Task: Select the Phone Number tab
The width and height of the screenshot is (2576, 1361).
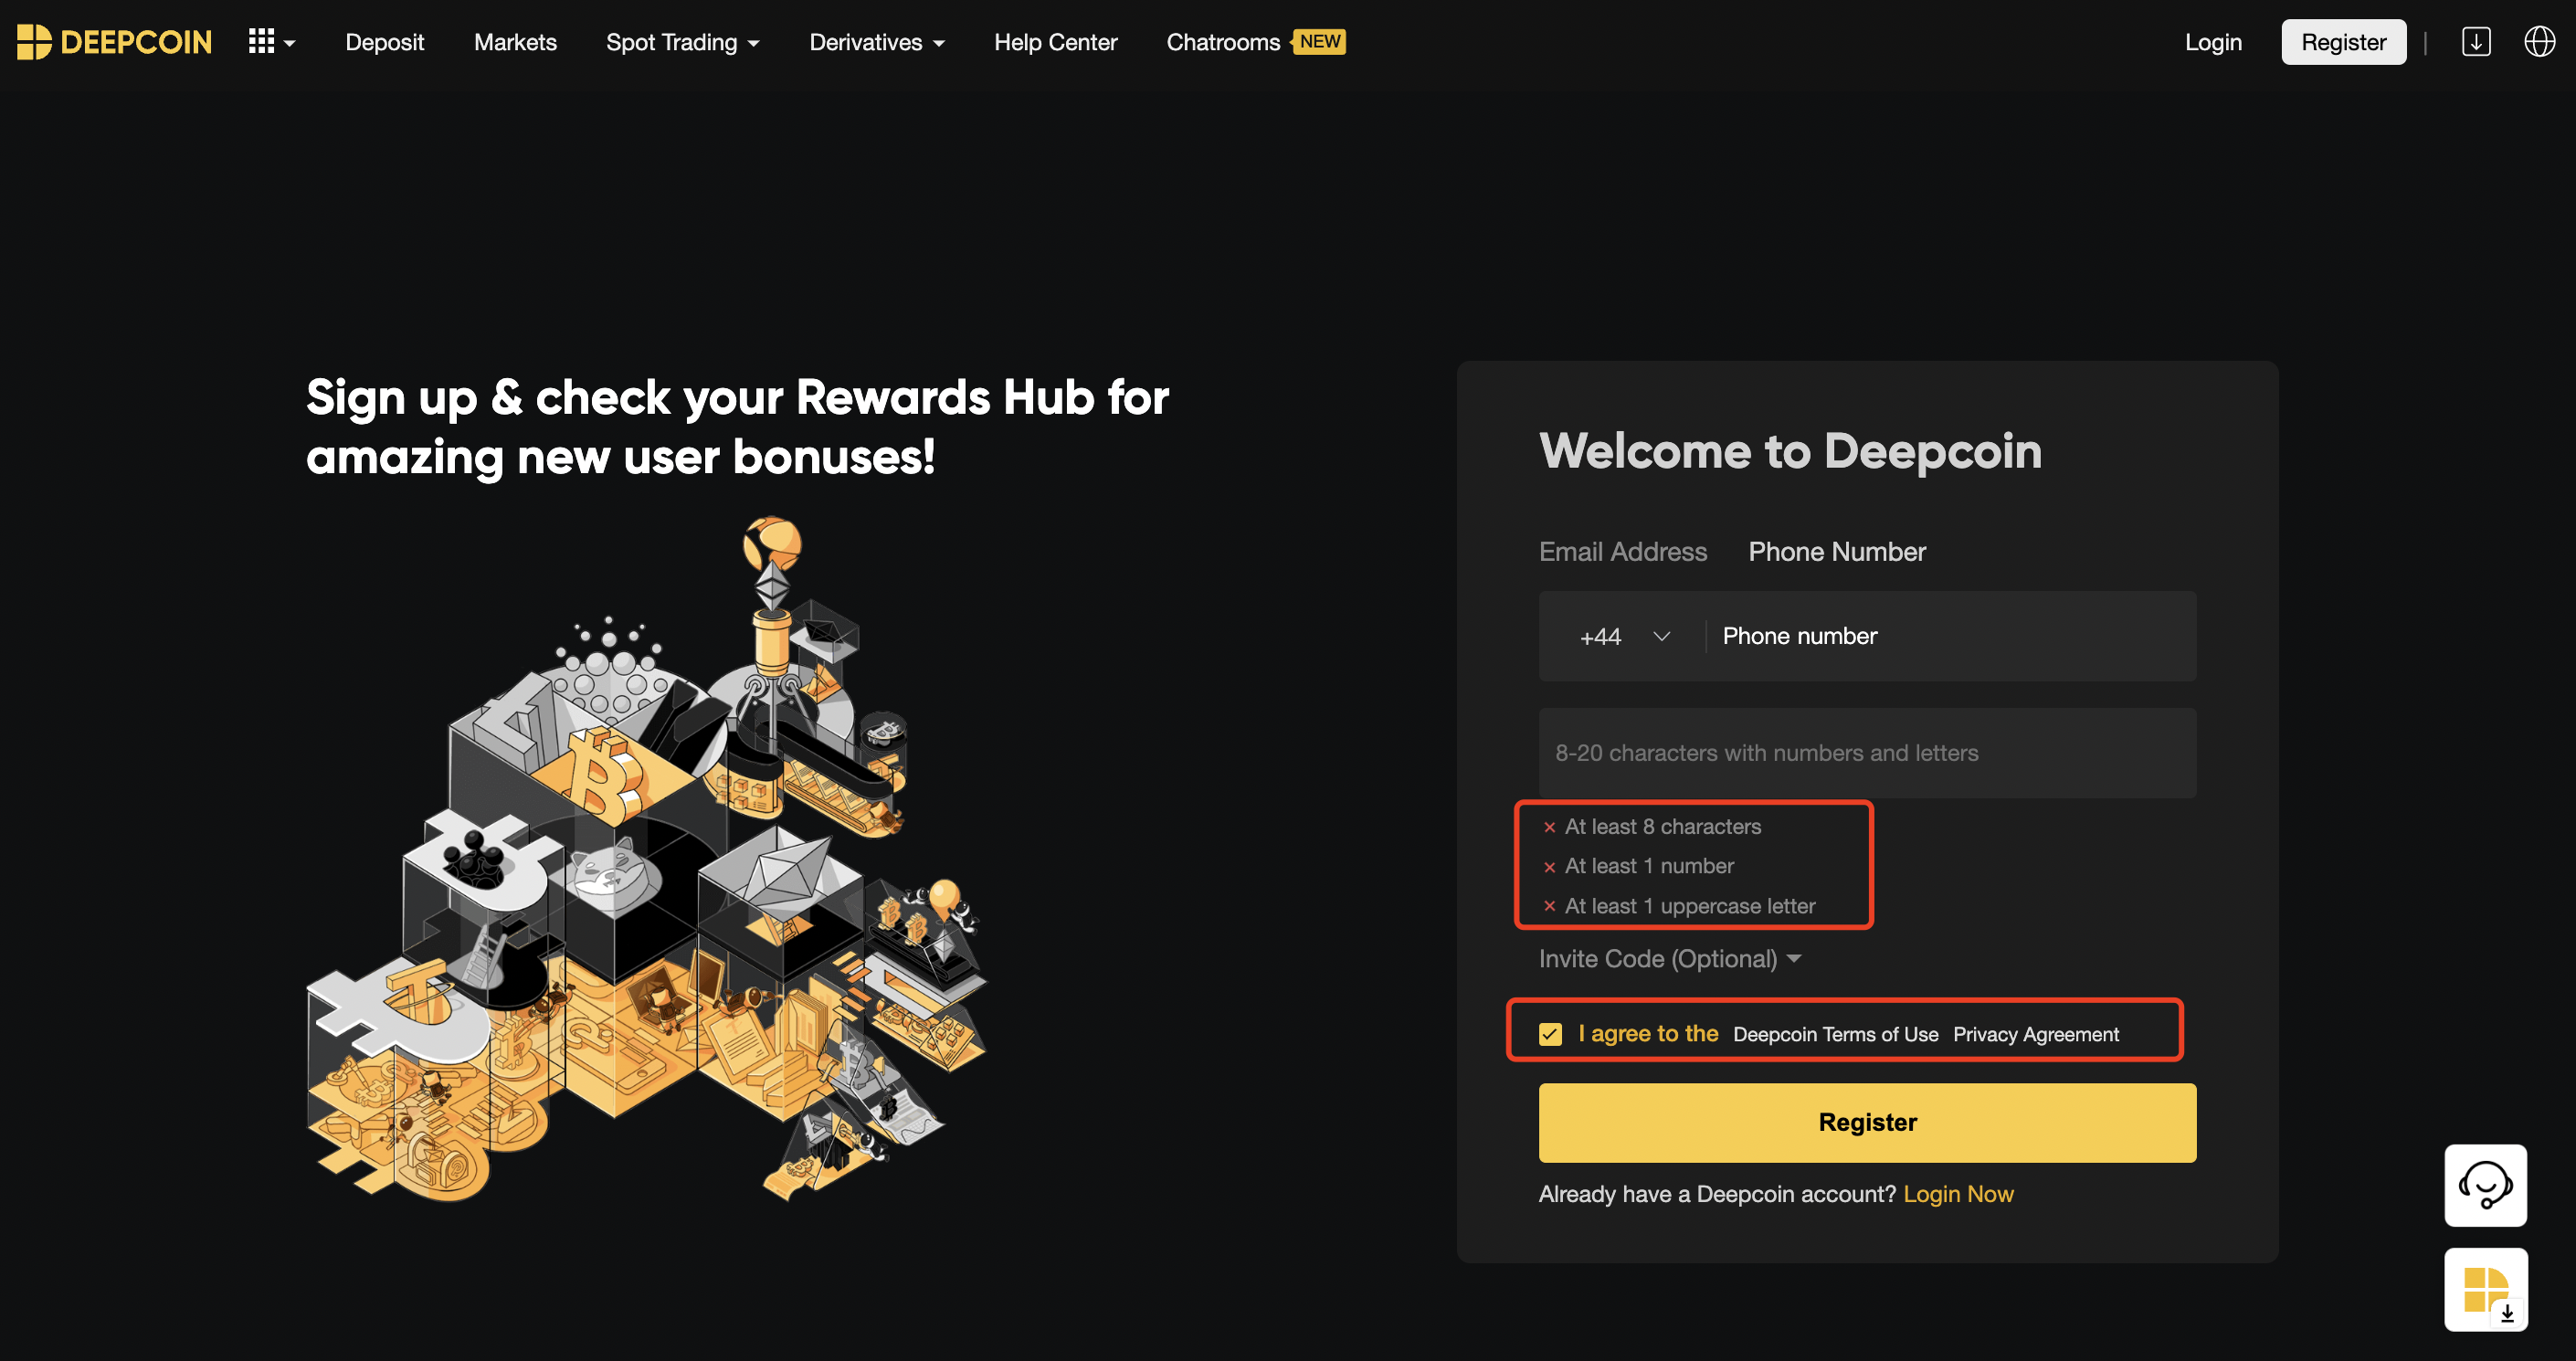Action: coord(1837,552)
